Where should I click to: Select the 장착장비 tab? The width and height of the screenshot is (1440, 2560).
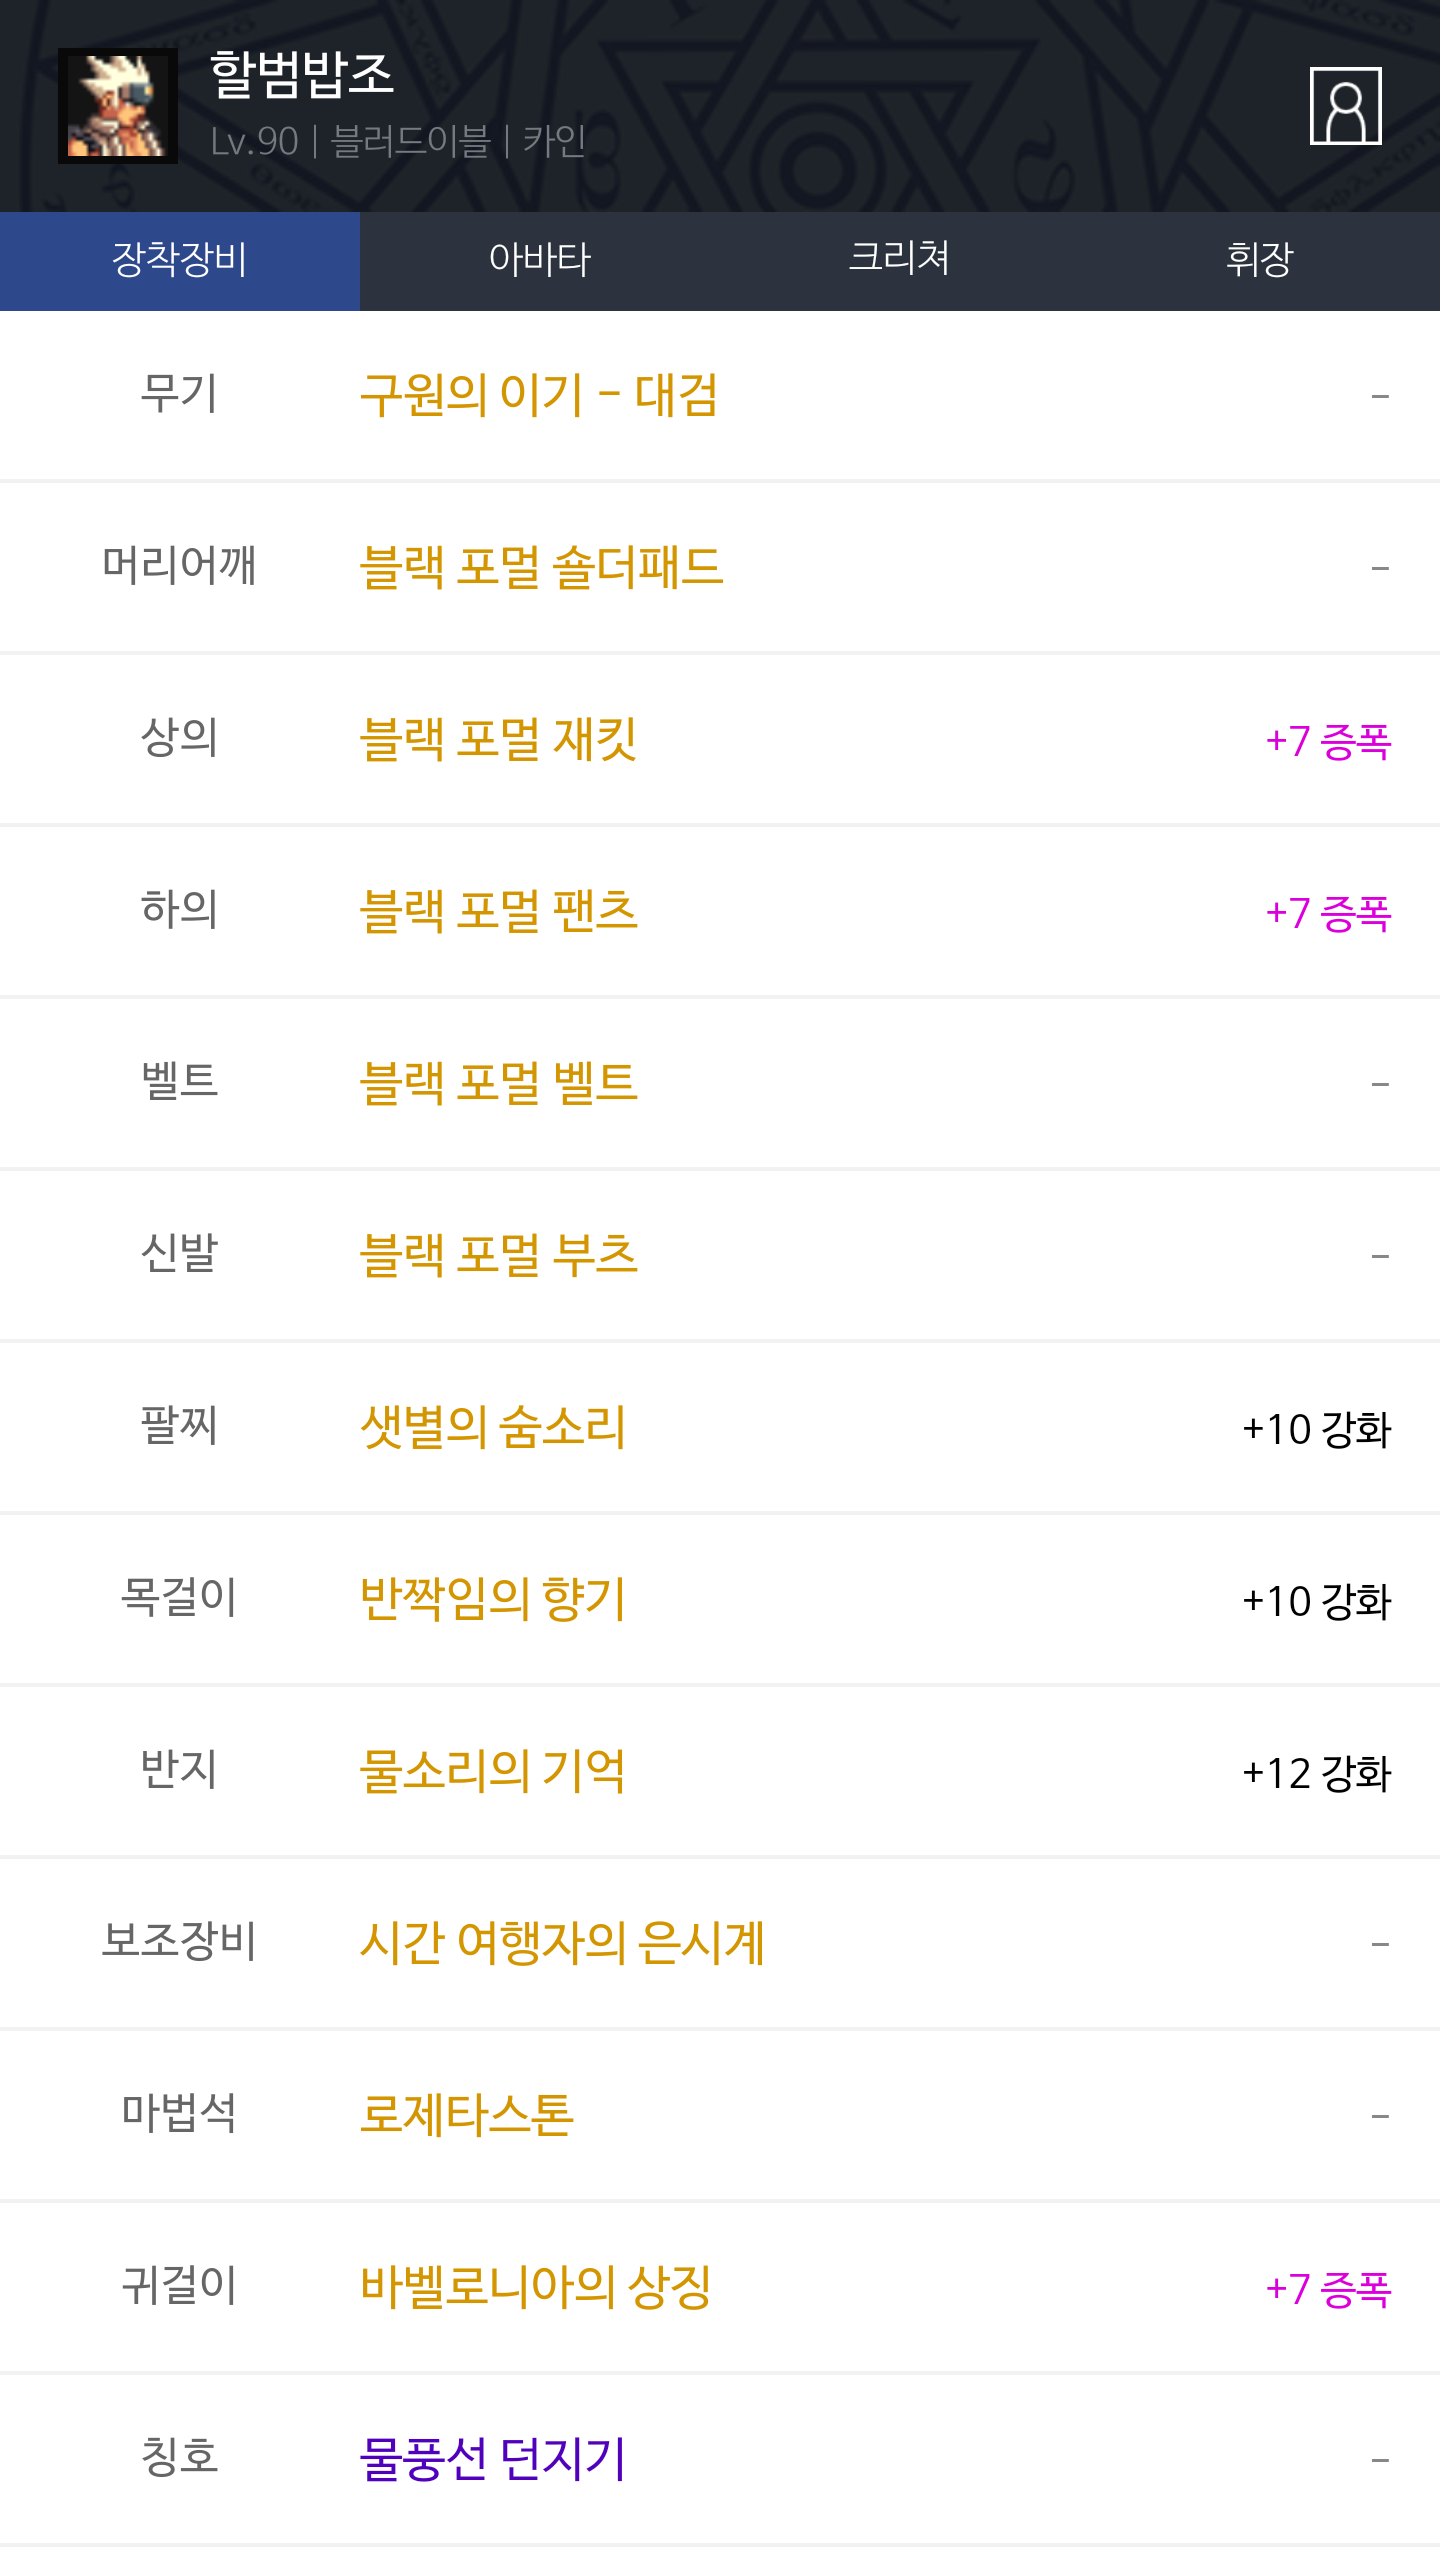point(180,260)
